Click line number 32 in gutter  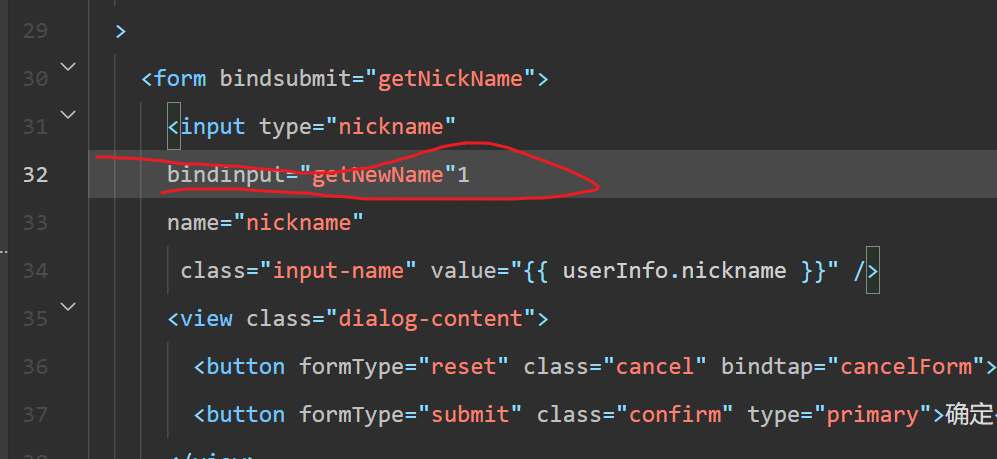pyautogui.click(x=35, y=175)
